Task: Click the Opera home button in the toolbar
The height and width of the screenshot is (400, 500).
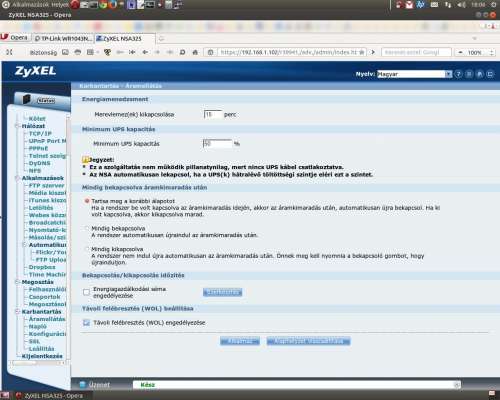Action: (195, 52)
